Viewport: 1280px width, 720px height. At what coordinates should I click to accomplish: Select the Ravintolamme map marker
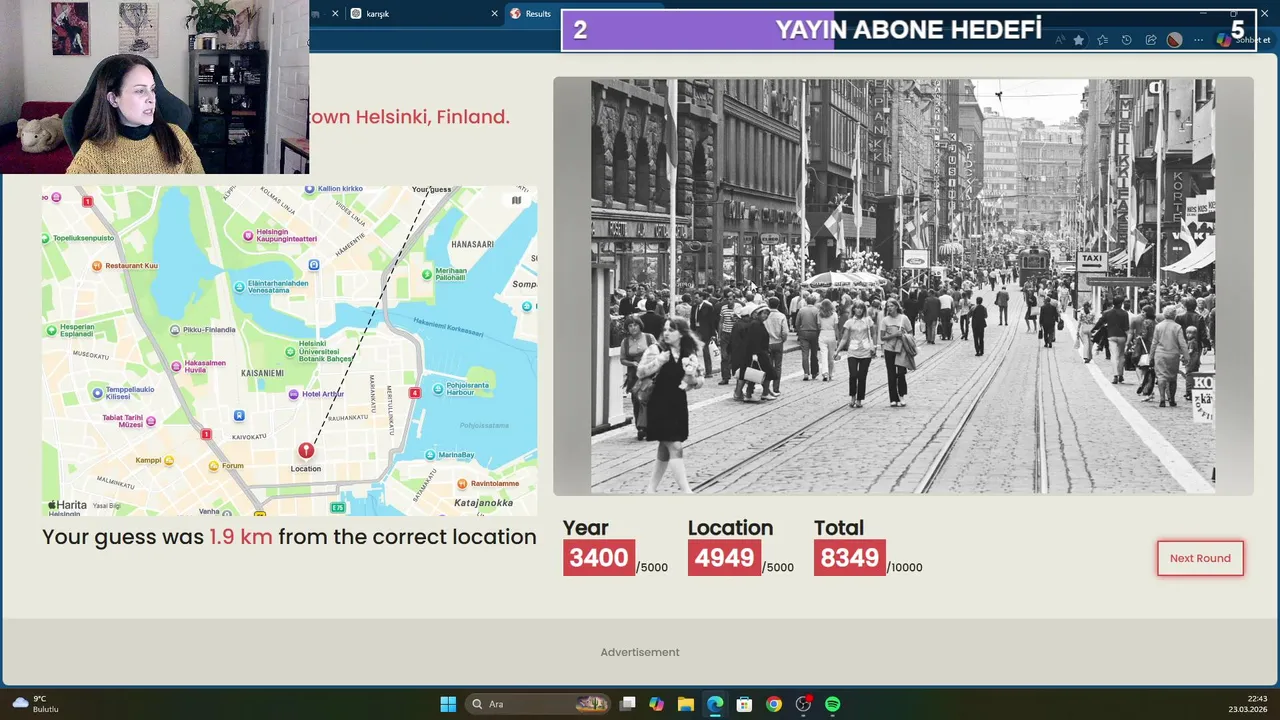[x=462, y=483]
